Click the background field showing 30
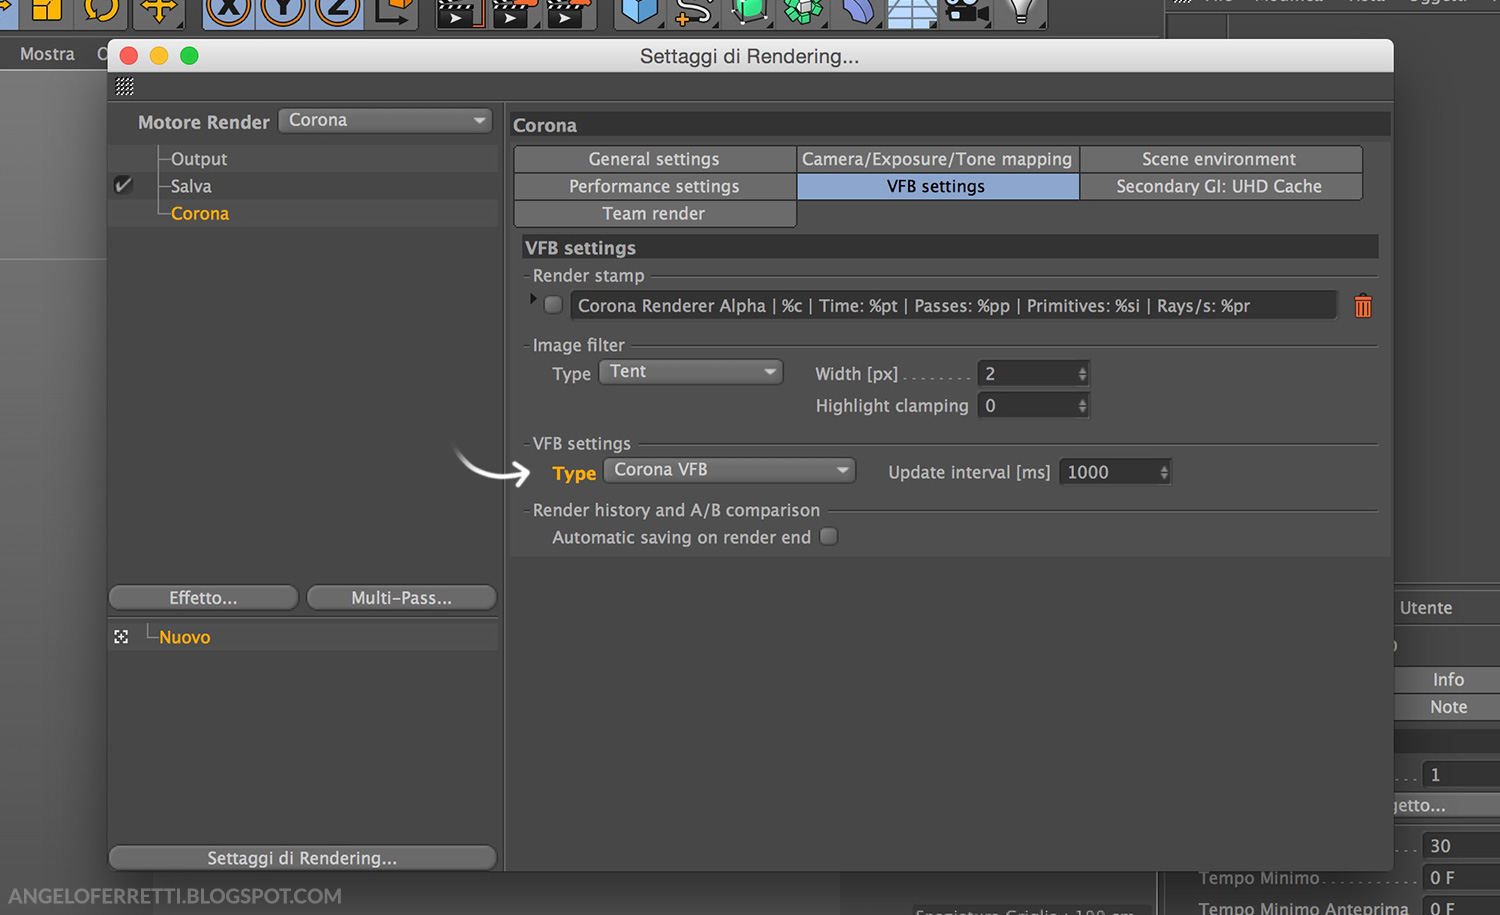Viewport: 1500px width, 915px height. pos(1461,846)
